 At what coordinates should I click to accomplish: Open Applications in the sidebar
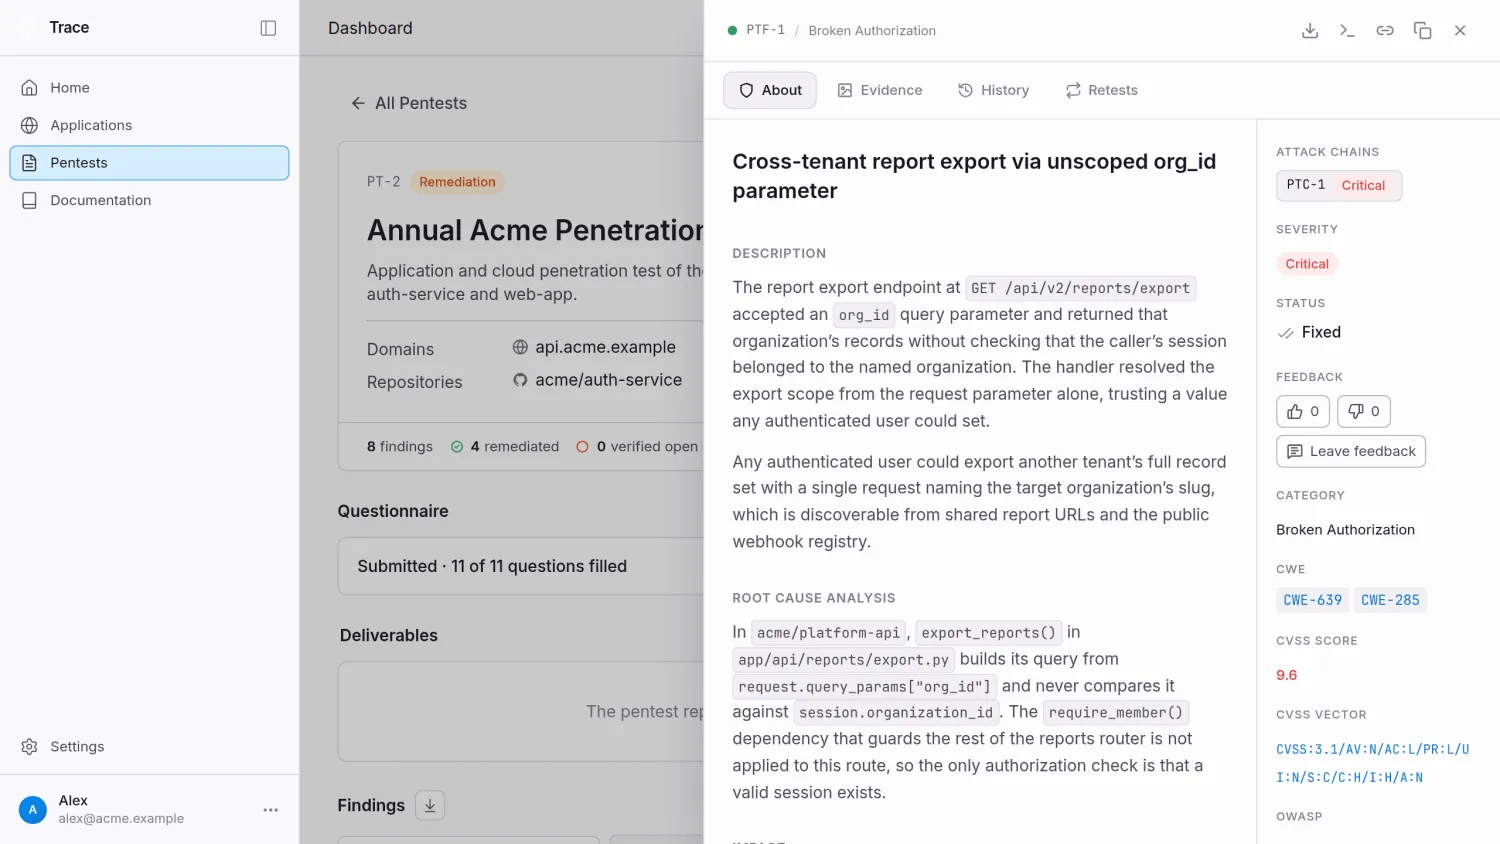point(149,125)
